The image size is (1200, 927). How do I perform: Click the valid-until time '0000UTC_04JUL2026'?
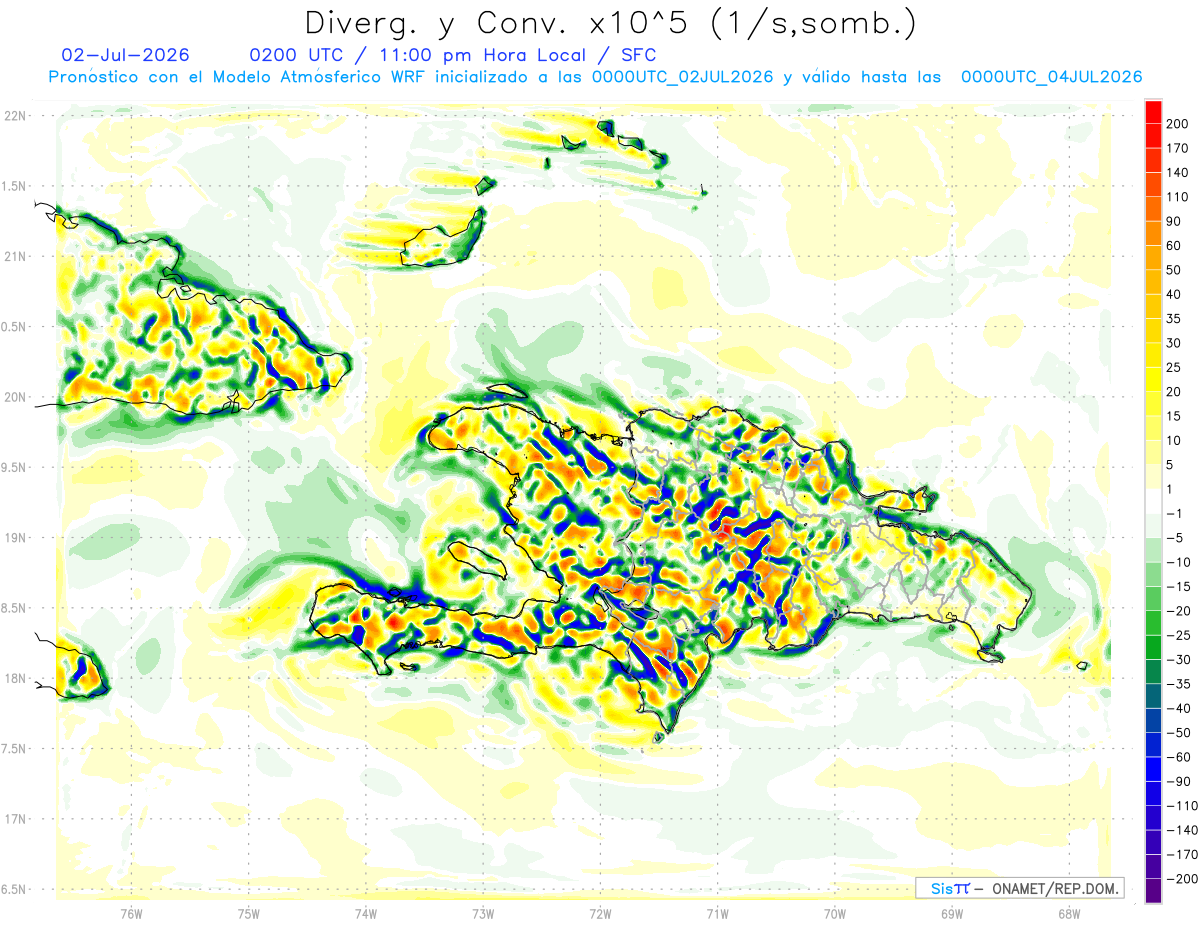1052,77
